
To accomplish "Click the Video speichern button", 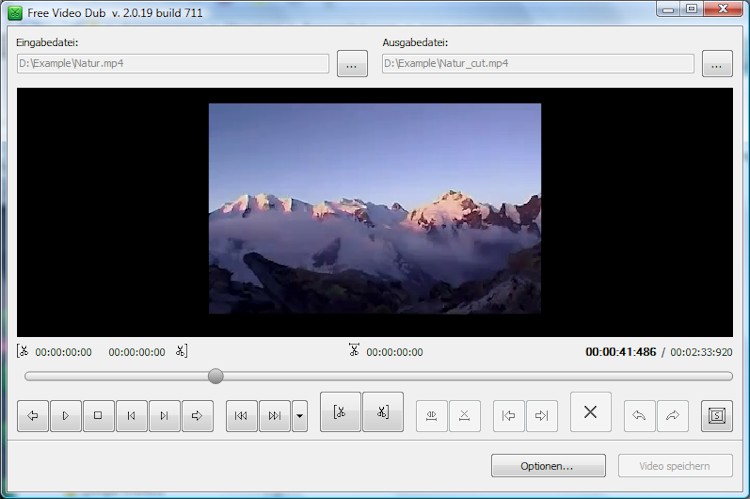I will [675, 466].
